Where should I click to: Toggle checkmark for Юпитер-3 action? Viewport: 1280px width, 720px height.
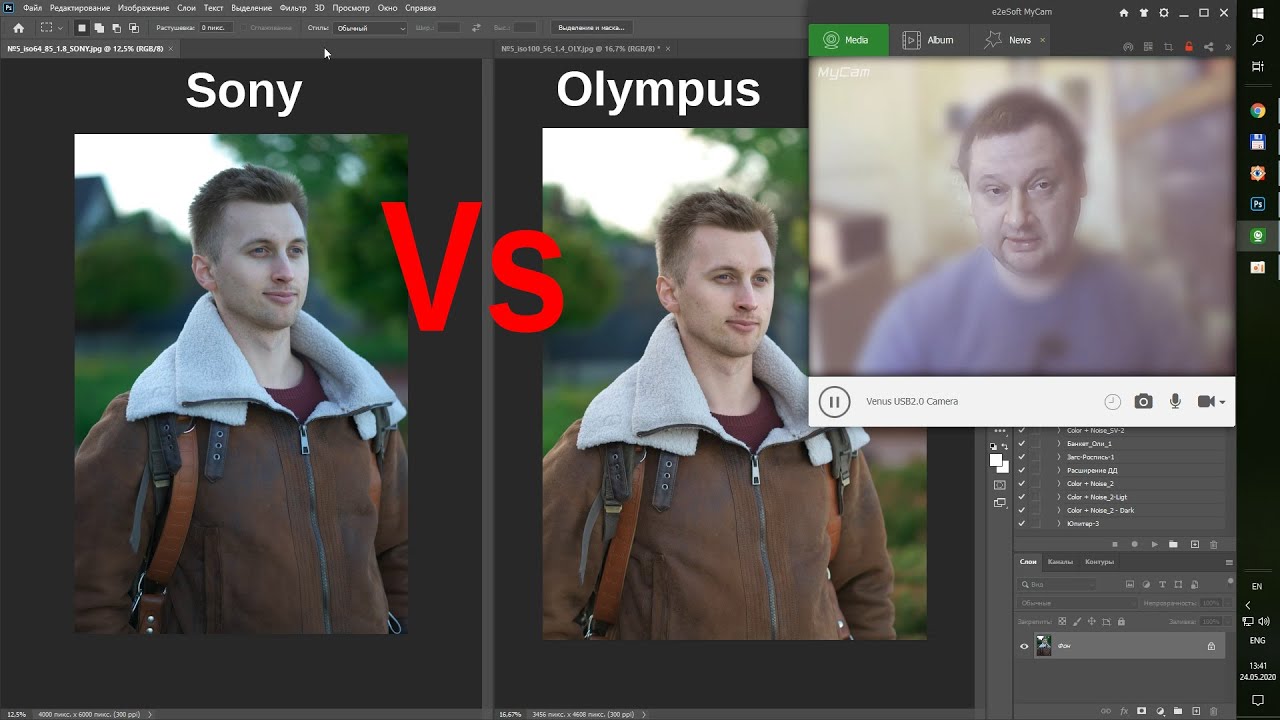pos(1021,523)
